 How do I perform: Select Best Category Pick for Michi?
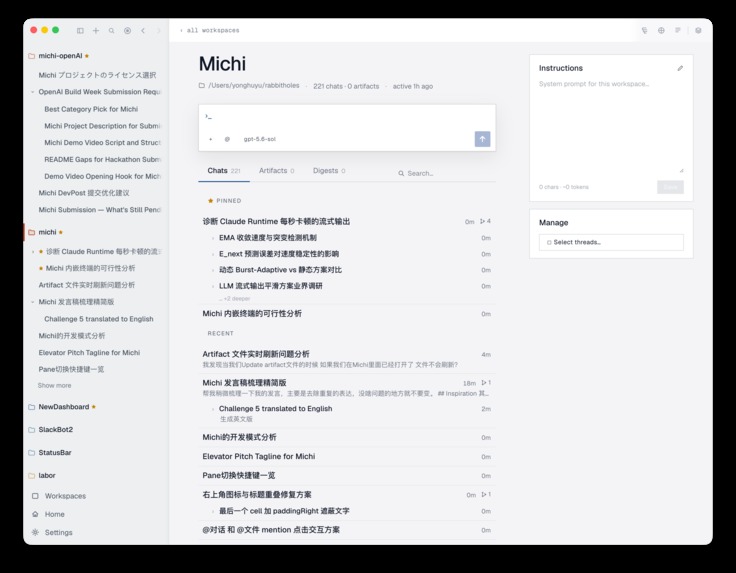pyautogui.click(x=91, y=109)
